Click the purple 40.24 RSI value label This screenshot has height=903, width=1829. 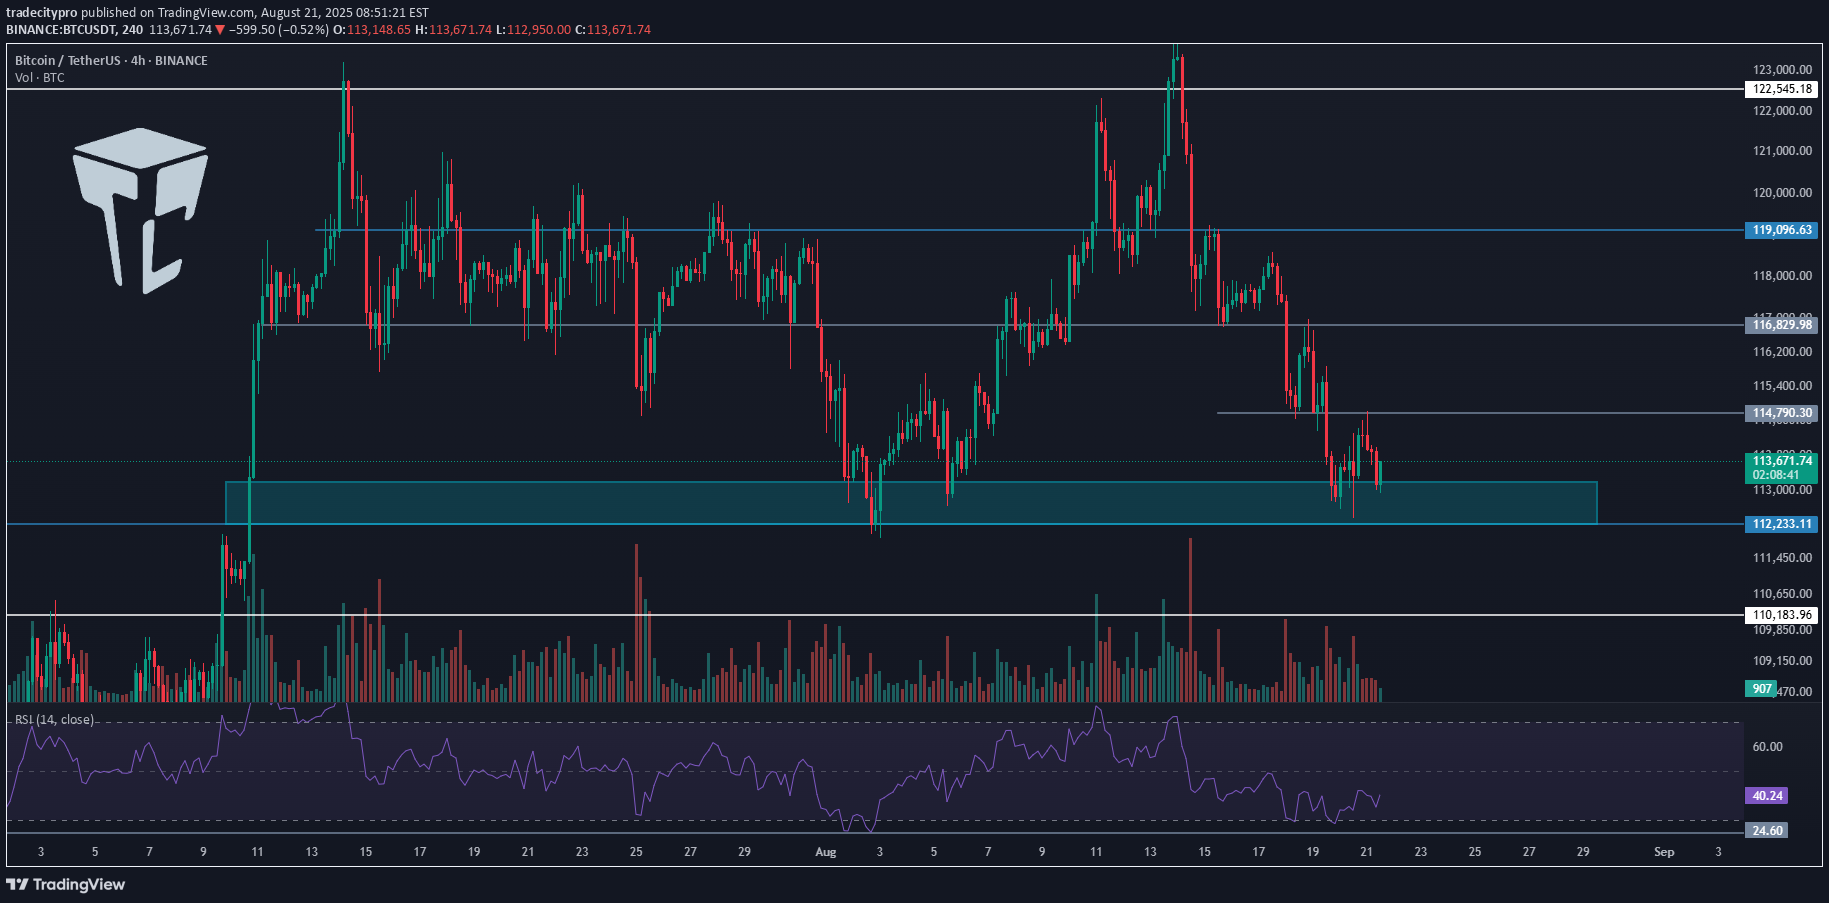pos(1767,796)
